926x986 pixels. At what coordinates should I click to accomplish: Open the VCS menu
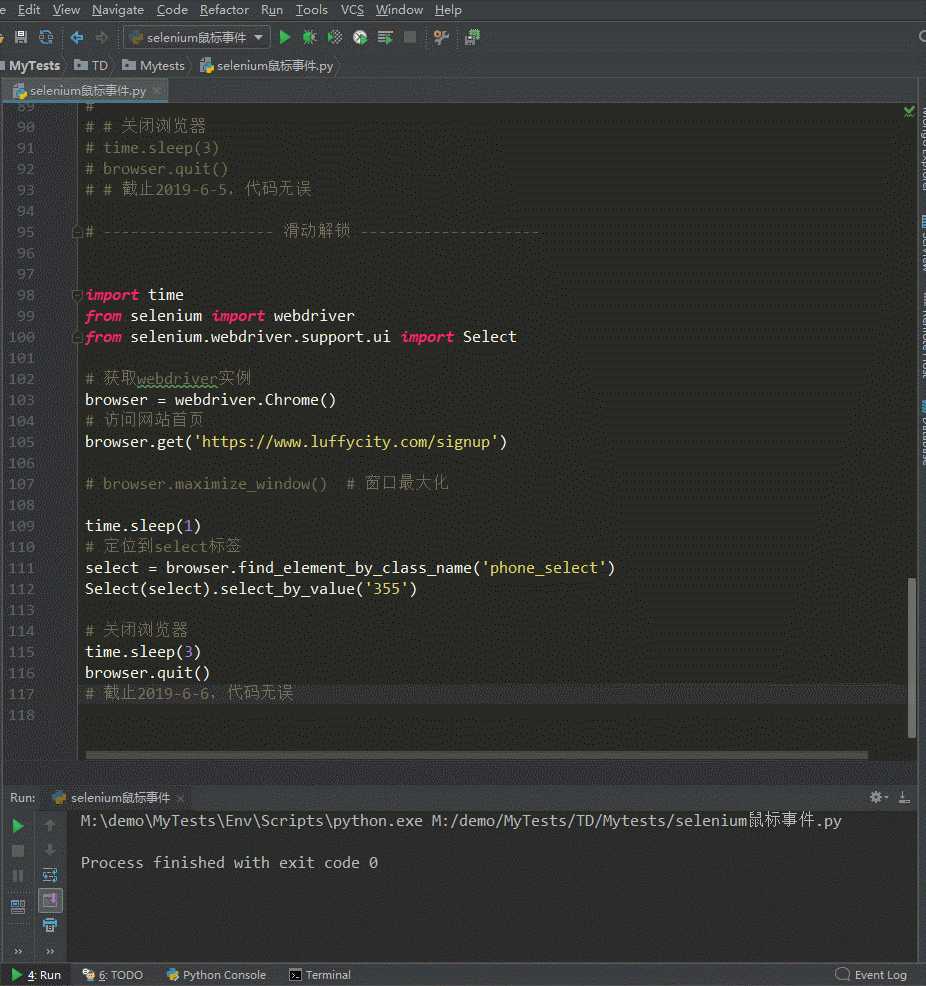[x=352, y=10]
